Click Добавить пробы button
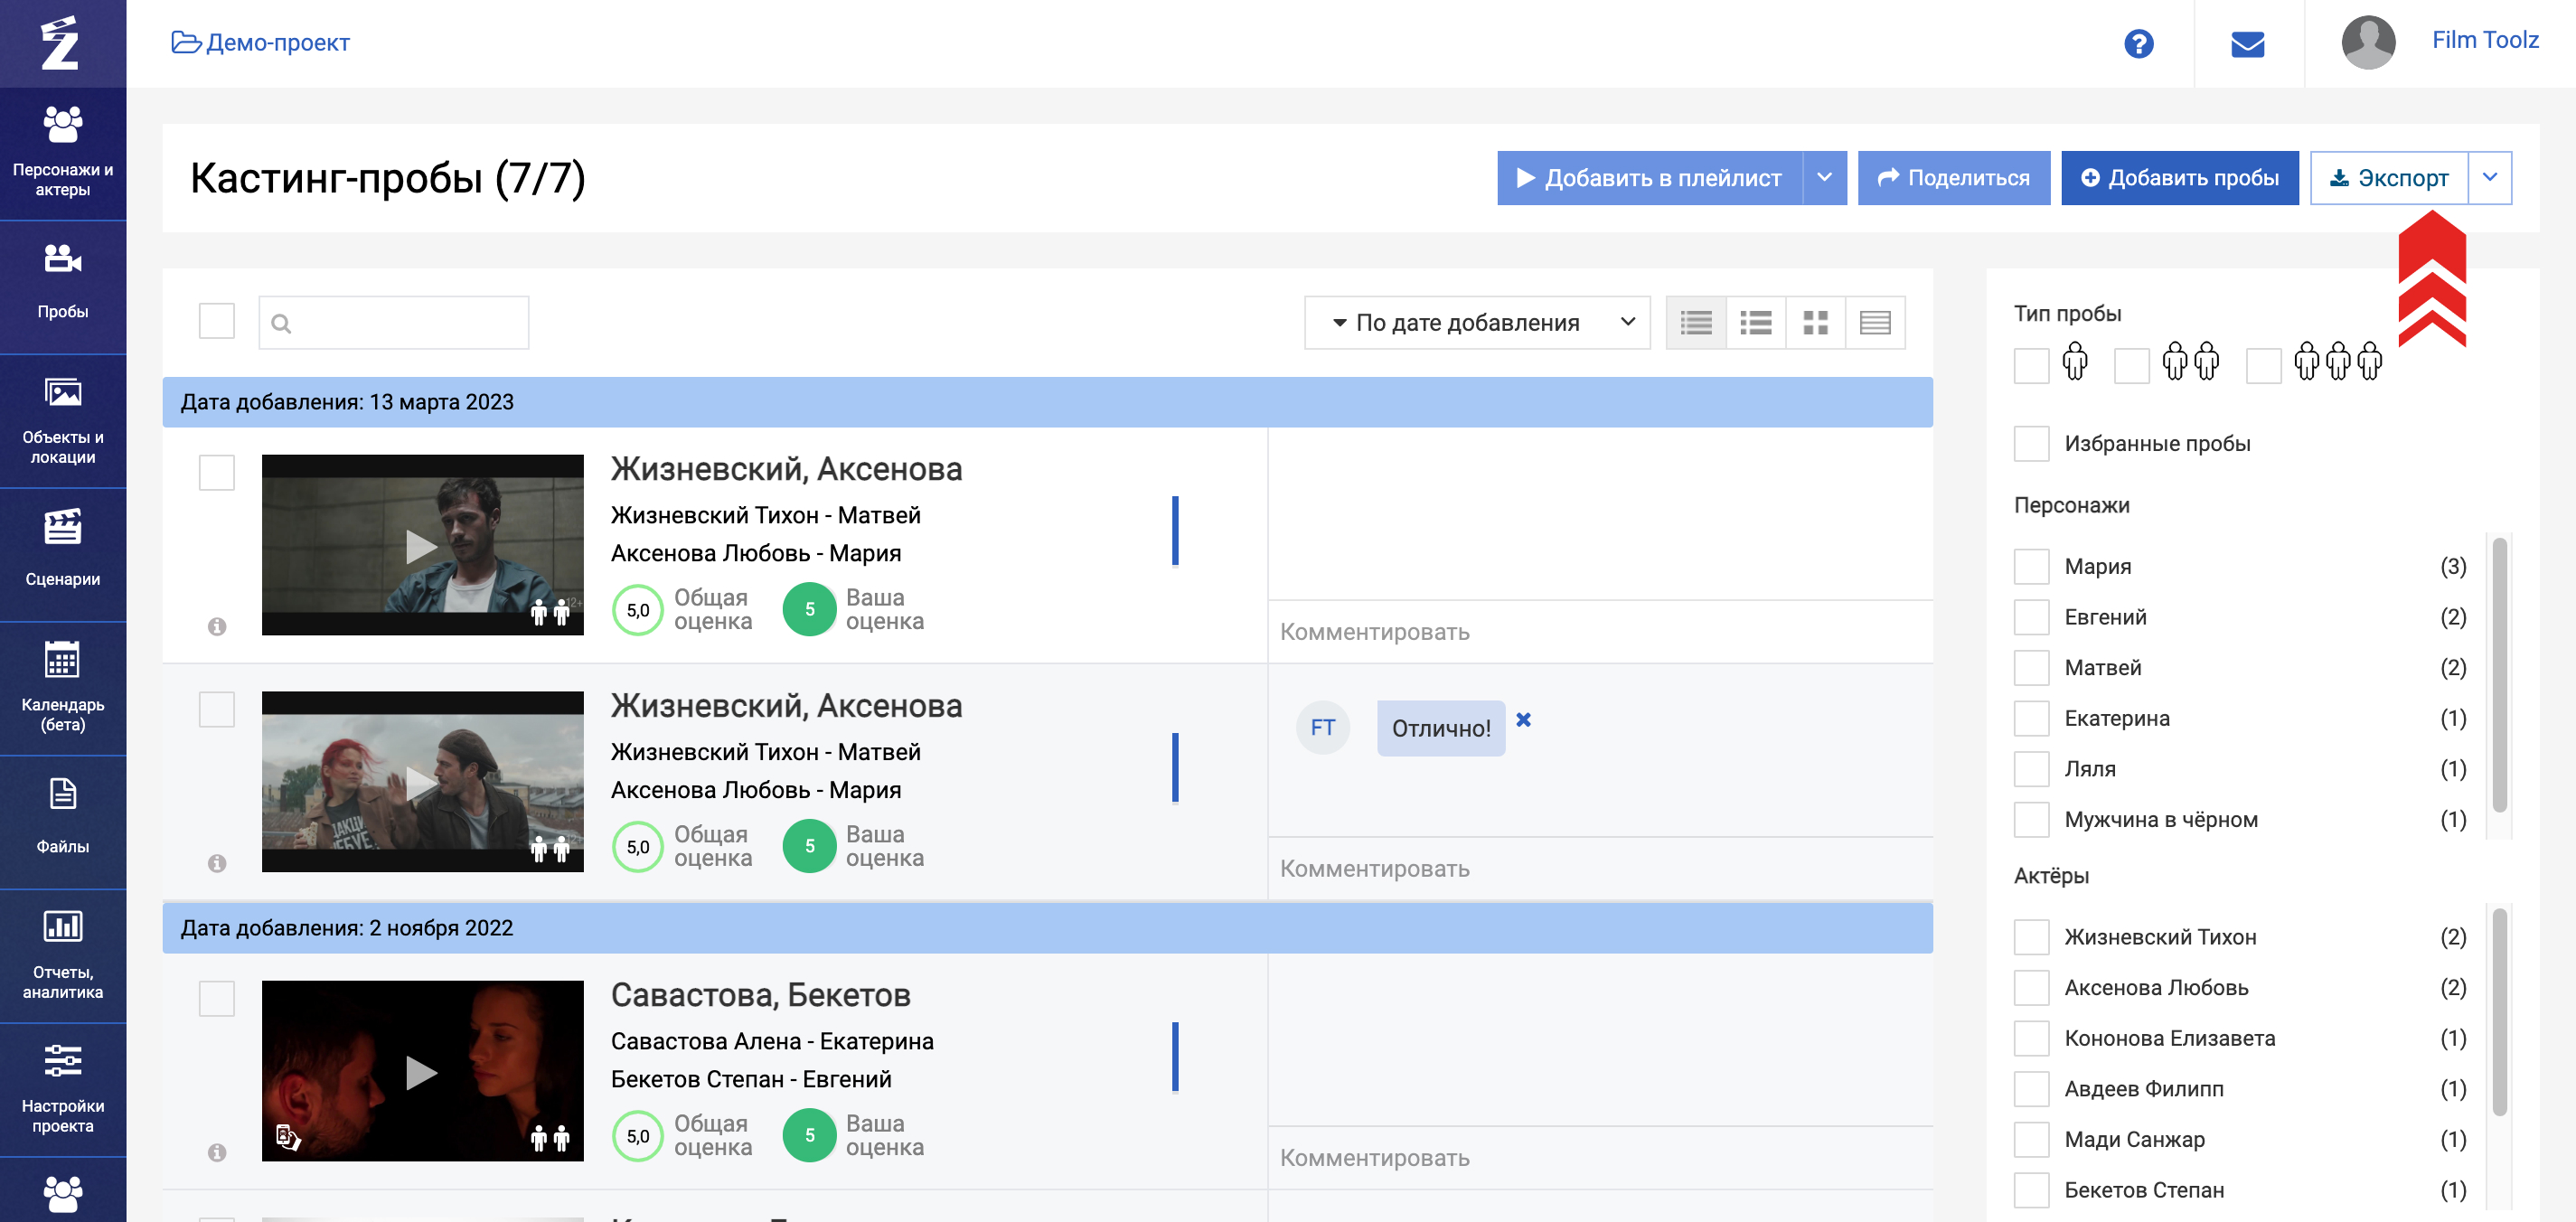 tap(2179, 178)
